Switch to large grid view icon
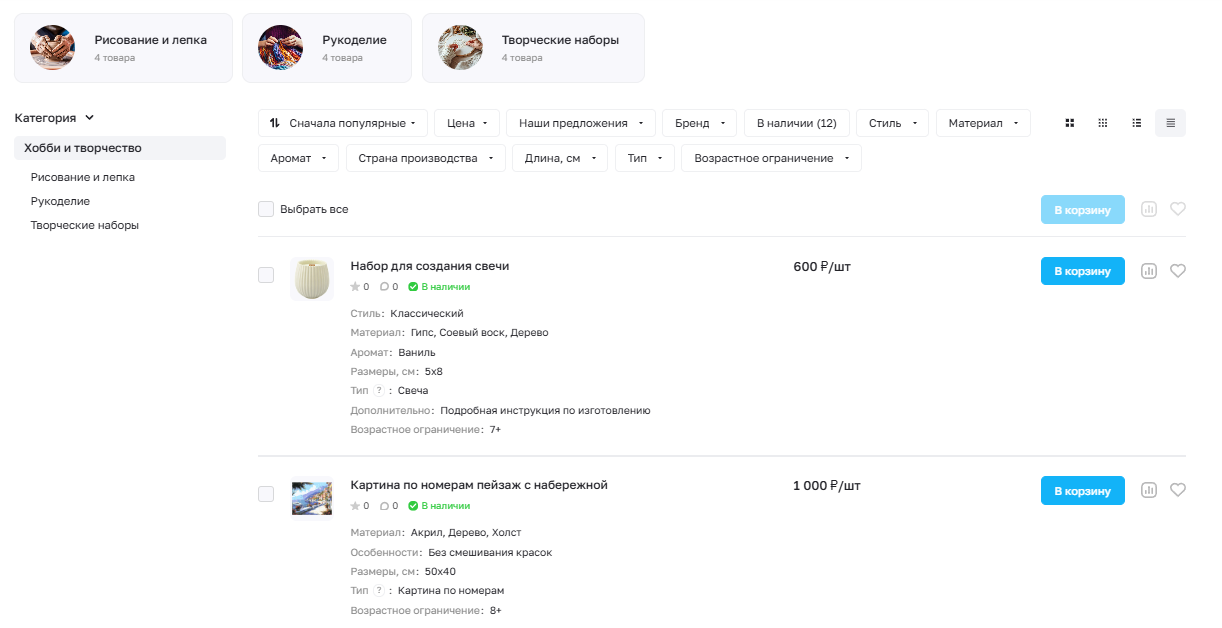This screenshot has width=1222, height=628. click(x=1070, y=123)
